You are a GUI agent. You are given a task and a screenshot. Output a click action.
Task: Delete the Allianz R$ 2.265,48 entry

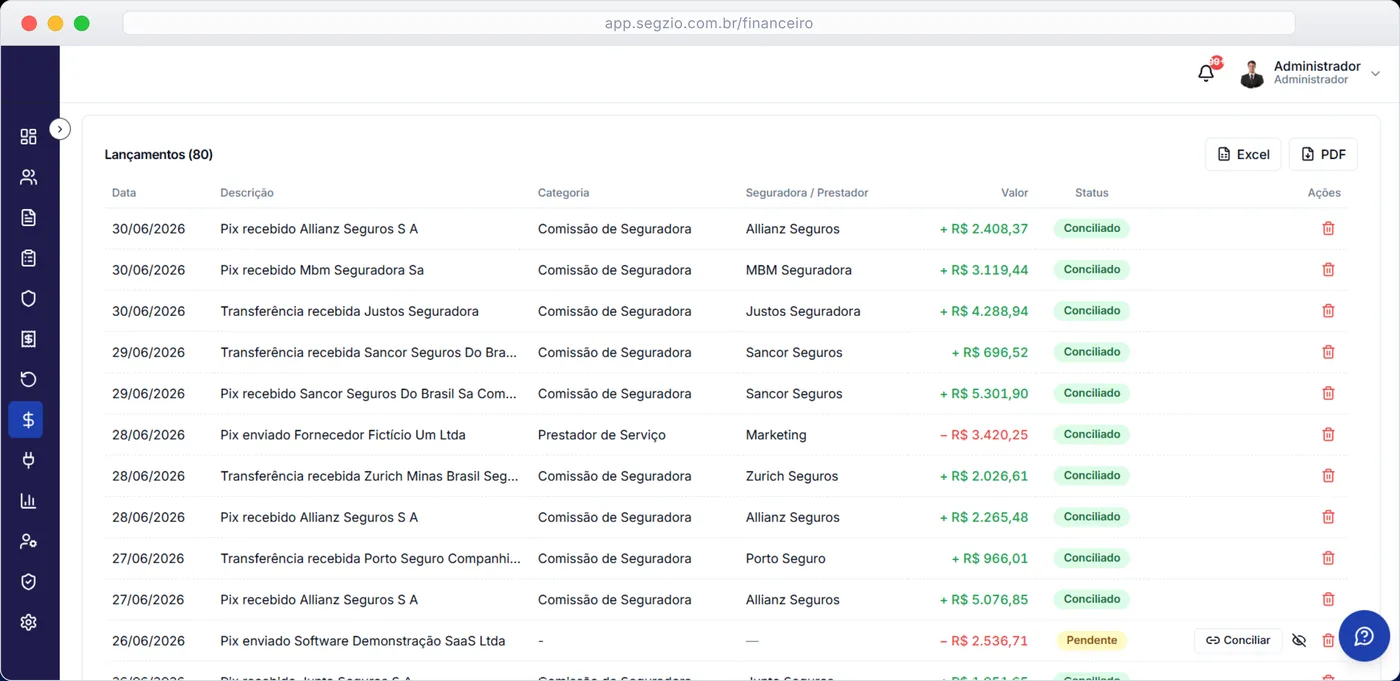[x=1328, y=517]
